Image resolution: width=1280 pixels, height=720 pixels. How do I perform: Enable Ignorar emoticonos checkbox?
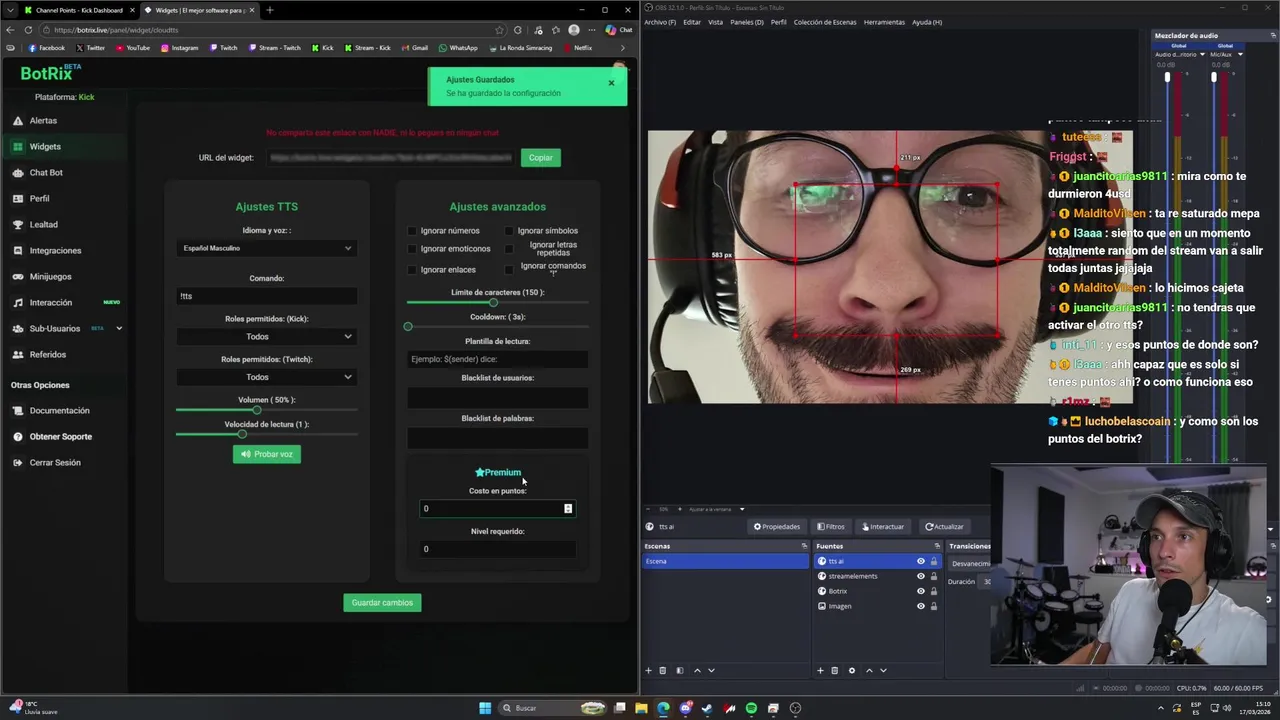(411, 249)
